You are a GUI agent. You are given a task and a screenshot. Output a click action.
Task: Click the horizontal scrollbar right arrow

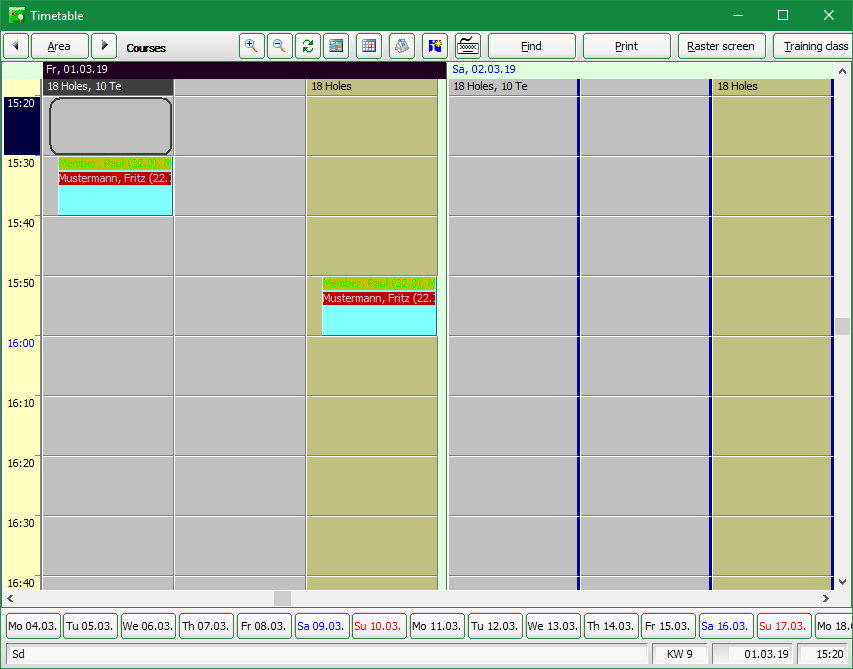coord(826,598)
